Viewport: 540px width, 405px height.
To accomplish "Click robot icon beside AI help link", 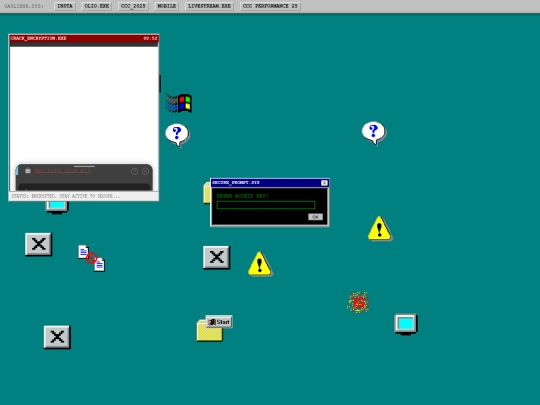I will point(28,170).
